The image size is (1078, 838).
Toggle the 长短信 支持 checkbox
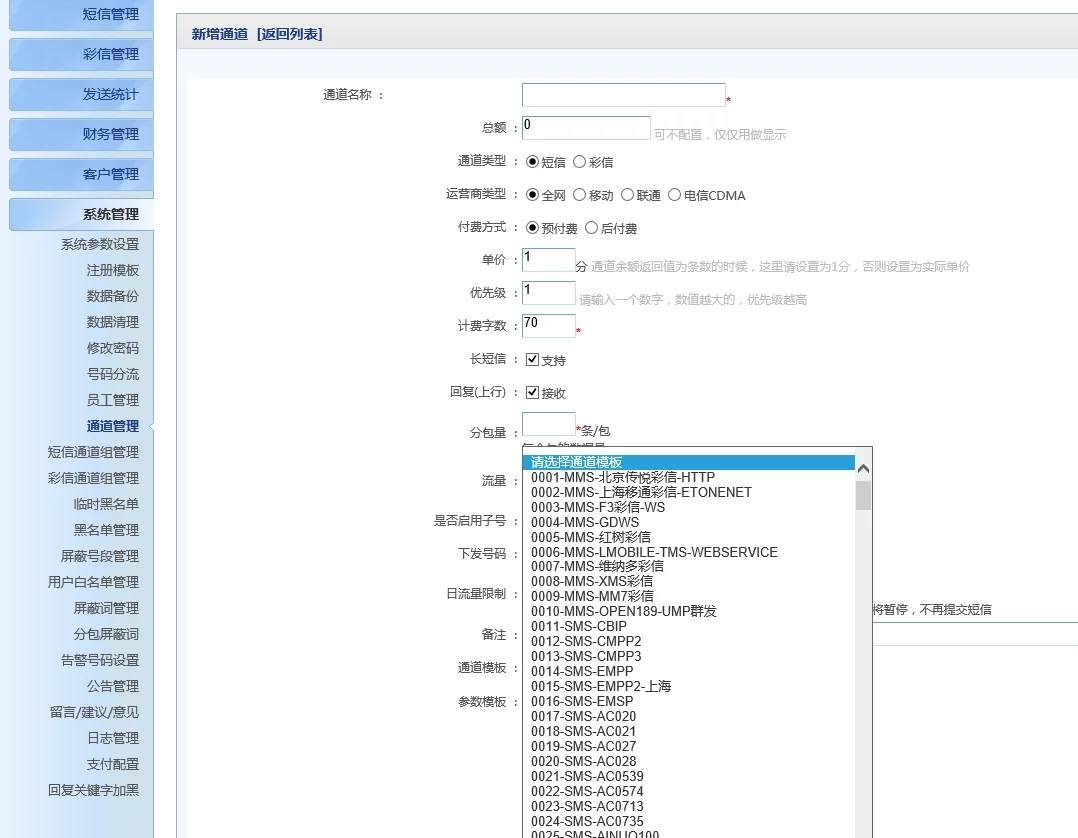532,360
